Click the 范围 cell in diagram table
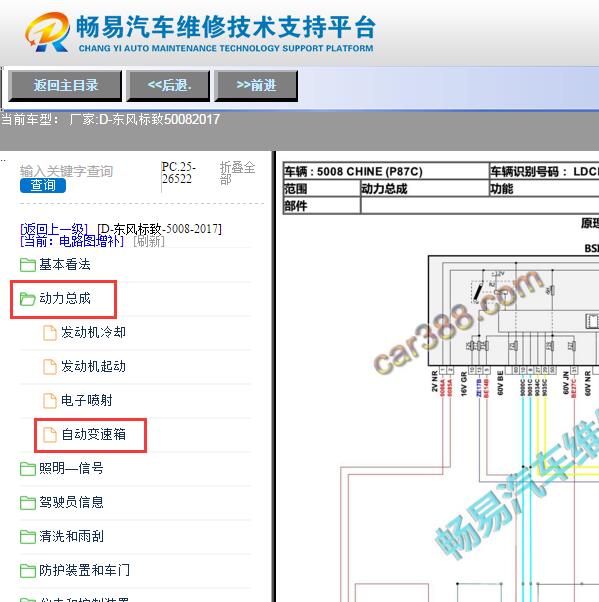This screenshot has width=599, height=602. pyautogui.click(x=321, y=189)
